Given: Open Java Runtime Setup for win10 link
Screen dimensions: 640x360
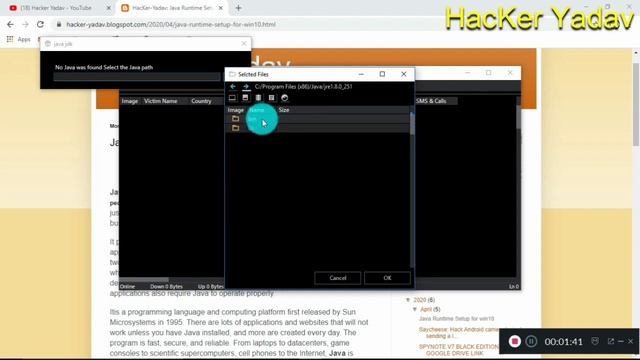Looking at the screenshot, I should (456, 319).
